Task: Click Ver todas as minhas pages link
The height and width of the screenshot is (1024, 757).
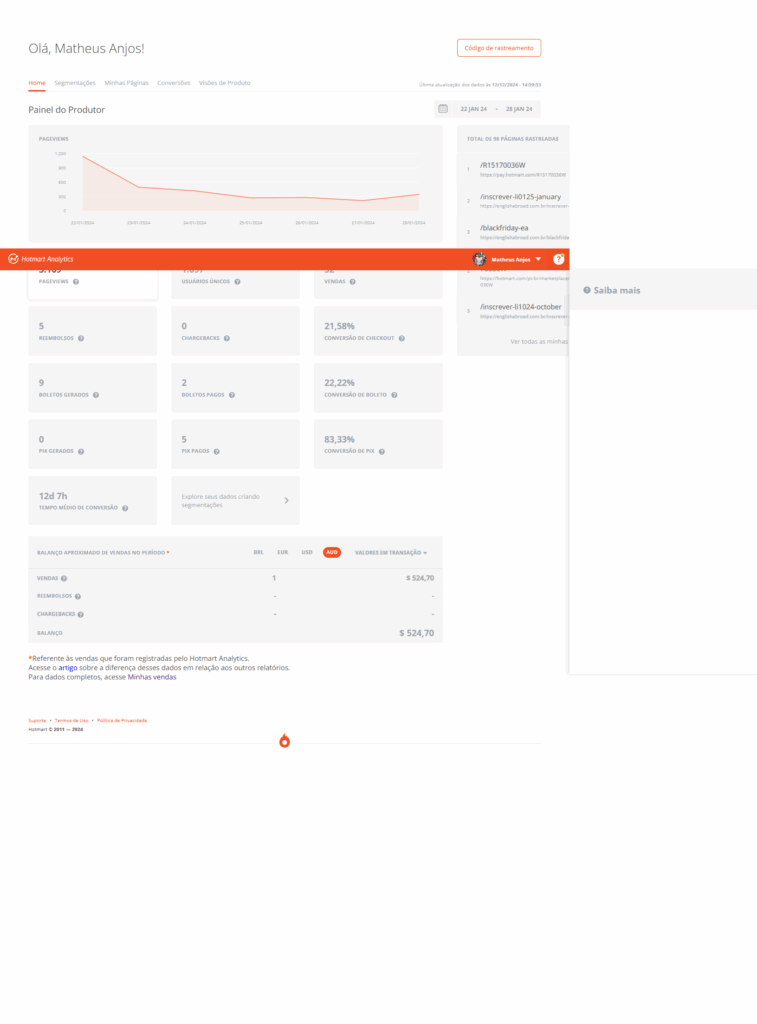Action: (540, 342)
